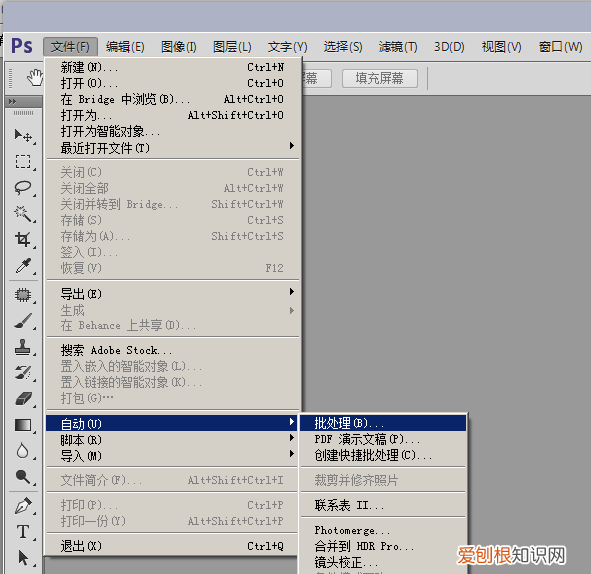Open the 窗口(W) menu
The width and height of the screenshot is (591, 574).
[560, 47]
